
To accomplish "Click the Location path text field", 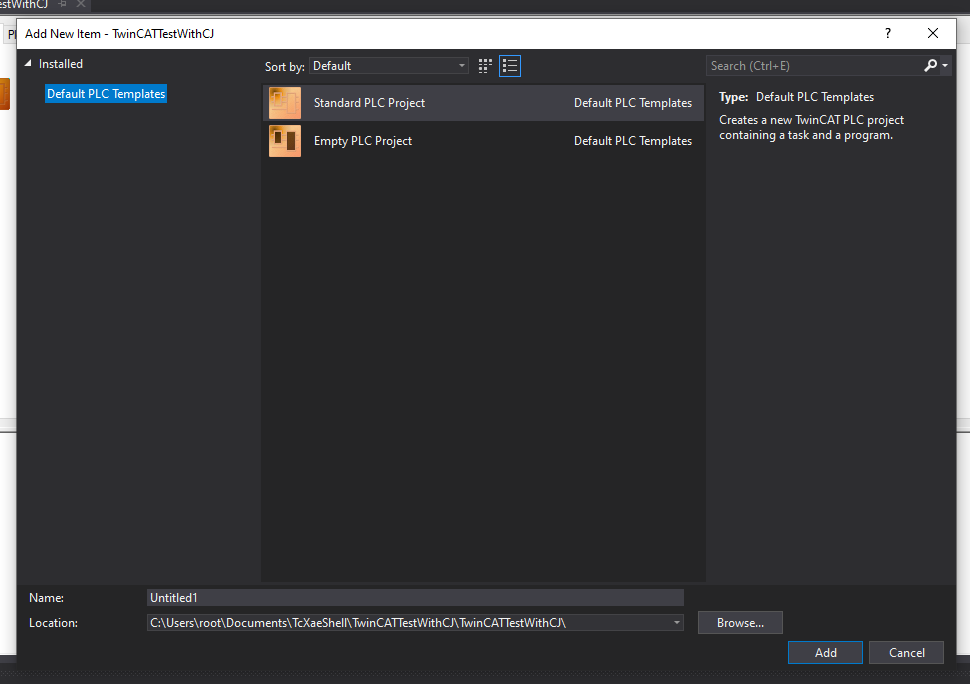I will point(408,623).
